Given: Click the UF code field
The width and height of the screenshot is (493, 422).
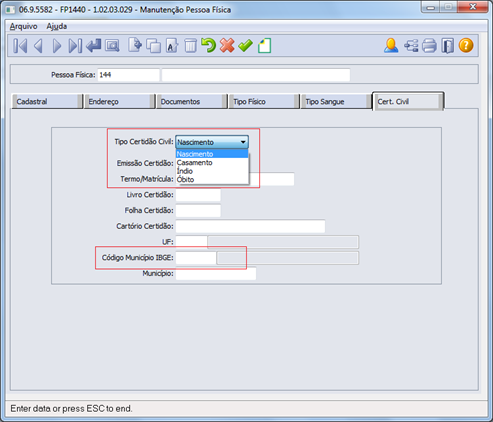Looking at the screenshot, I should pyautogui.click(x=191, y=242).
